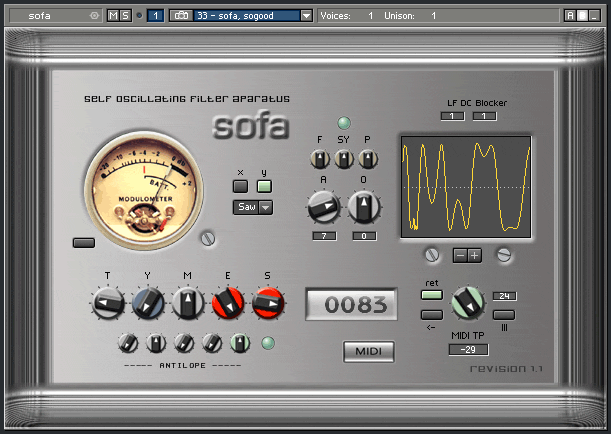The height and width of the screenshot is (434, 611).
Task: Click the MIDI button
Action: click(x=369, y=351)
